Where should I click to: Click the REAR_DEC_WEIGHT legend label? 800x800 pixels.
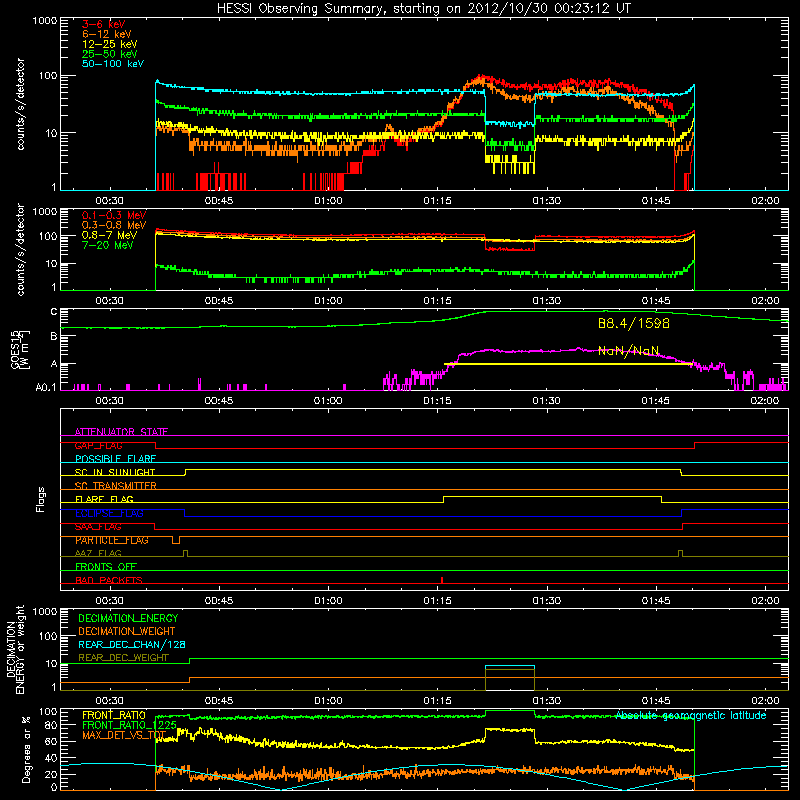coord(123,658)
